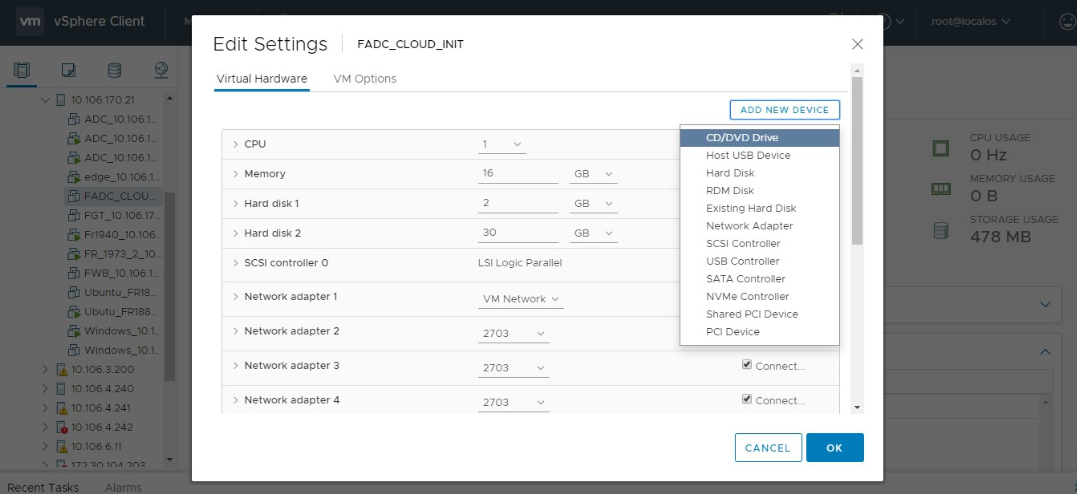
Task: Select CD/DVD Drive from the device menu
Action: click(742, 138)
